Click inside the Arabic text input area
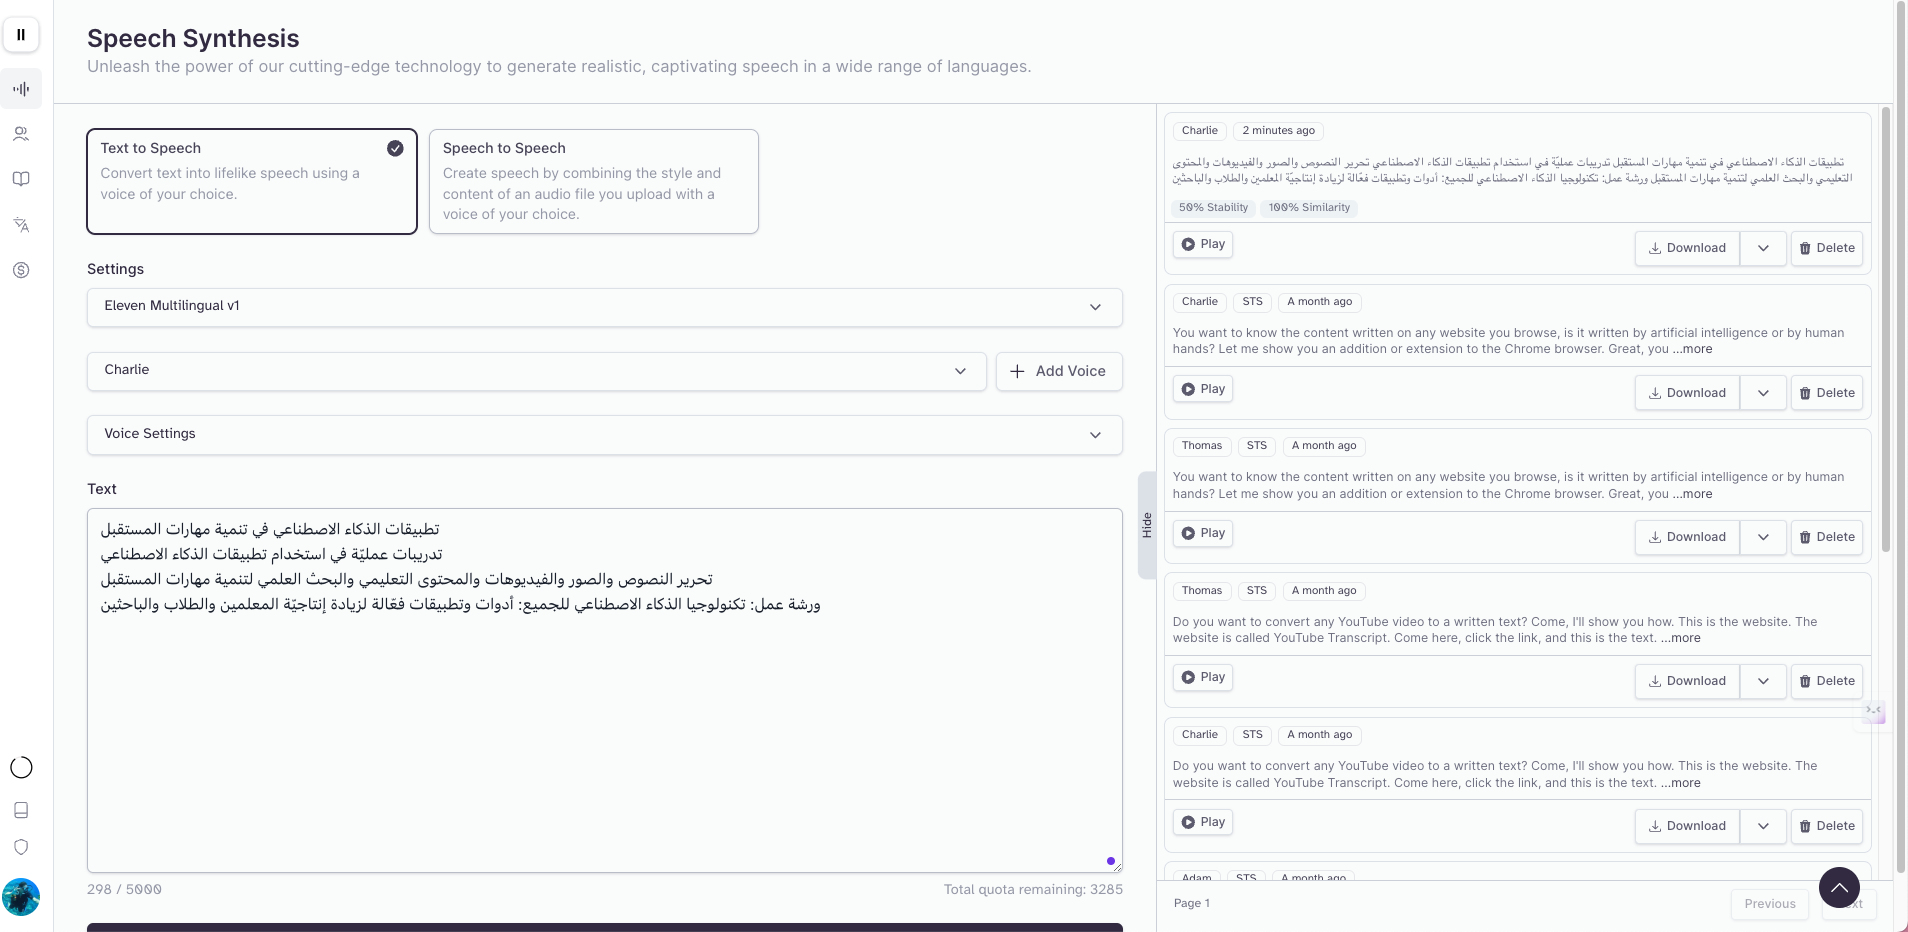 tap(604, 720)
